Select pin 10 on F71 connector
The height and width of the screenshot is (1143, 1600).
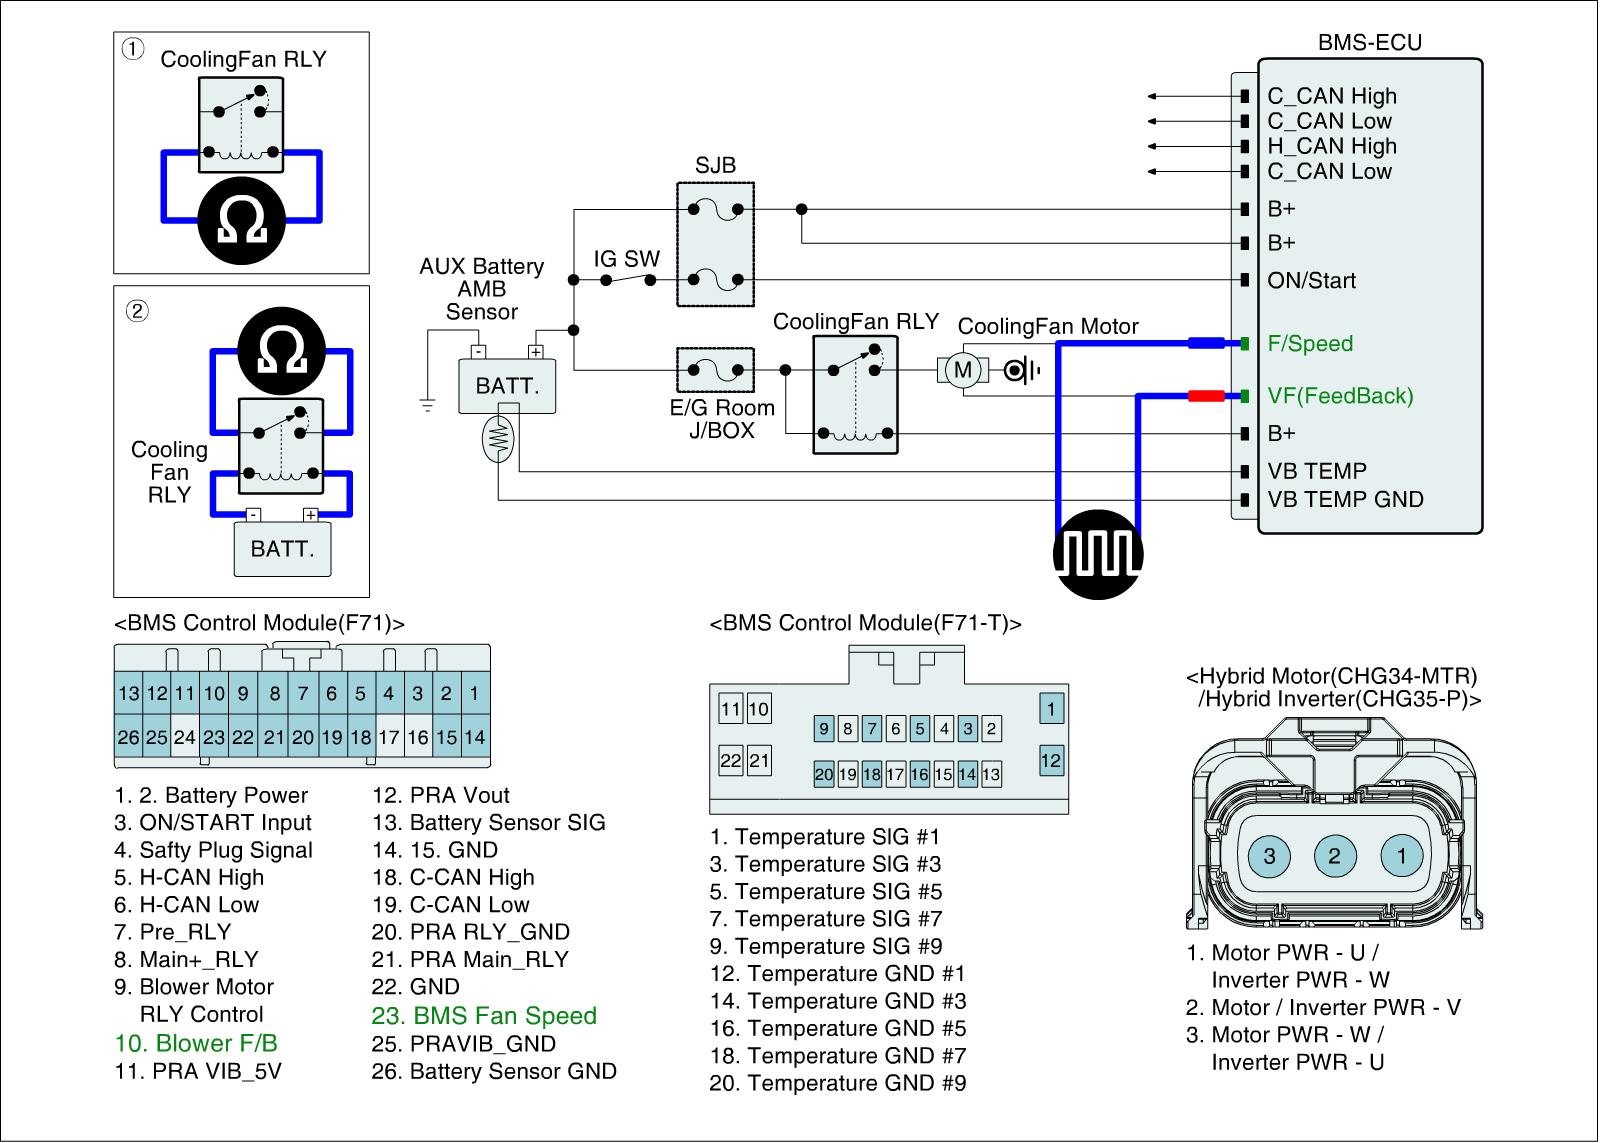[x=214, y=693]
